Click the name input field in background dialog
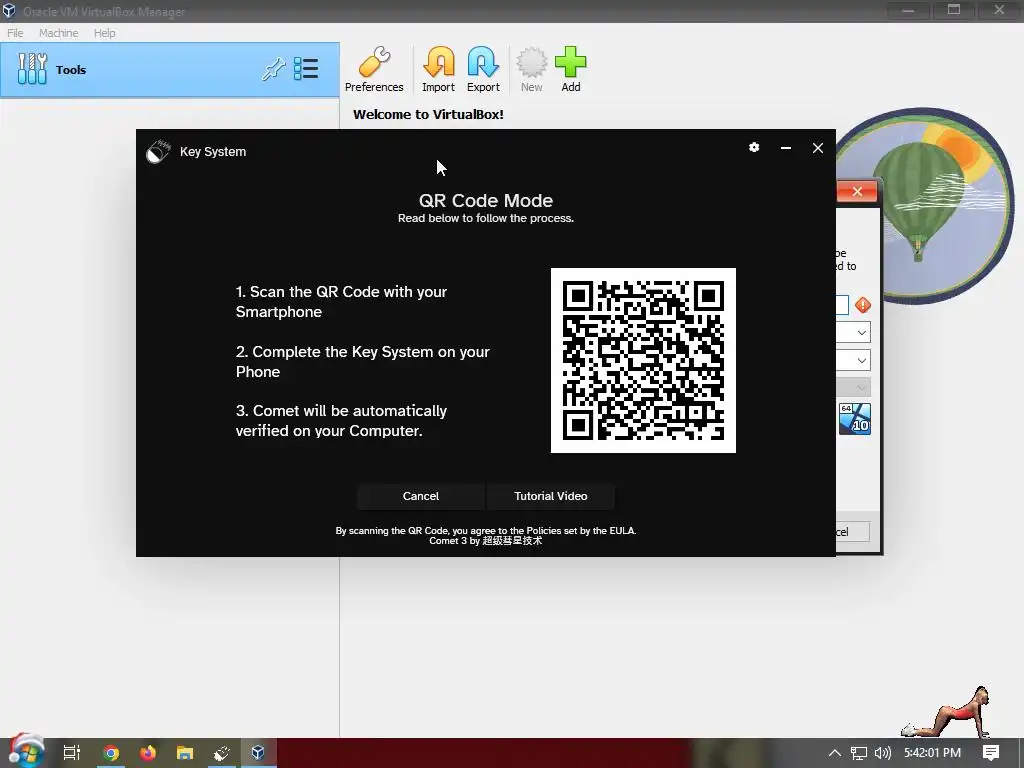Viewport: 1024px width, 768px height. pos(842,305)
